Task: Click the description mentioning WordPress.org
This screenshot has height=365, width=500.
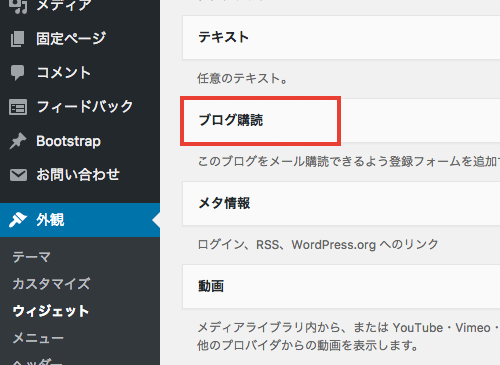Action: pos(318,245)
